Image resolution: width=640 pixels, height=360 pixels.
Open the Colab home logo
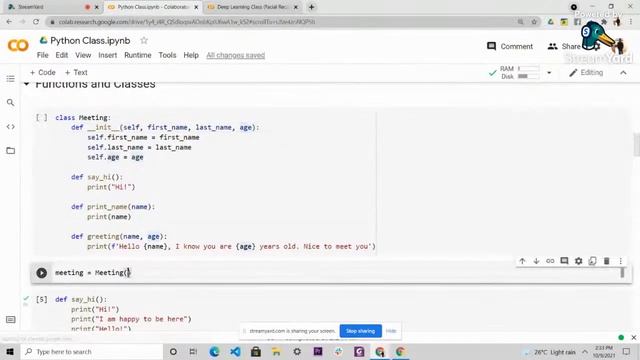18,45
